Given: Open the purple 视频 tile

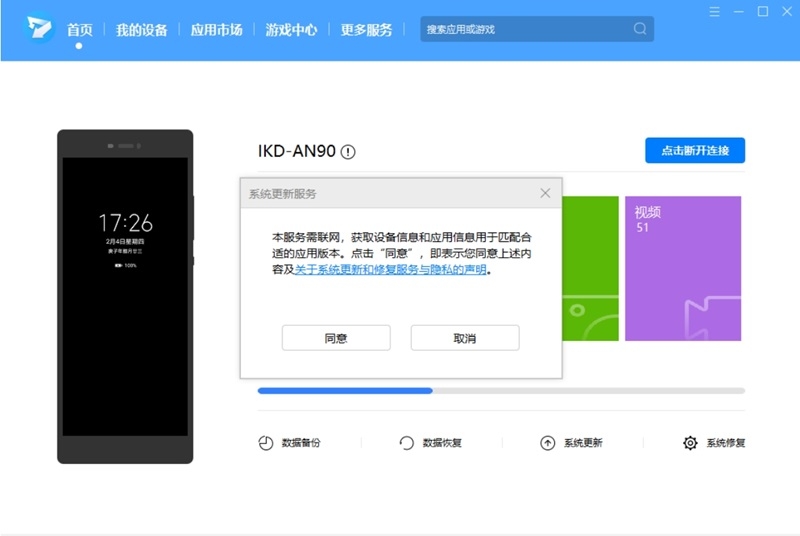Looking at the screenshot, I should pos(683,268).
